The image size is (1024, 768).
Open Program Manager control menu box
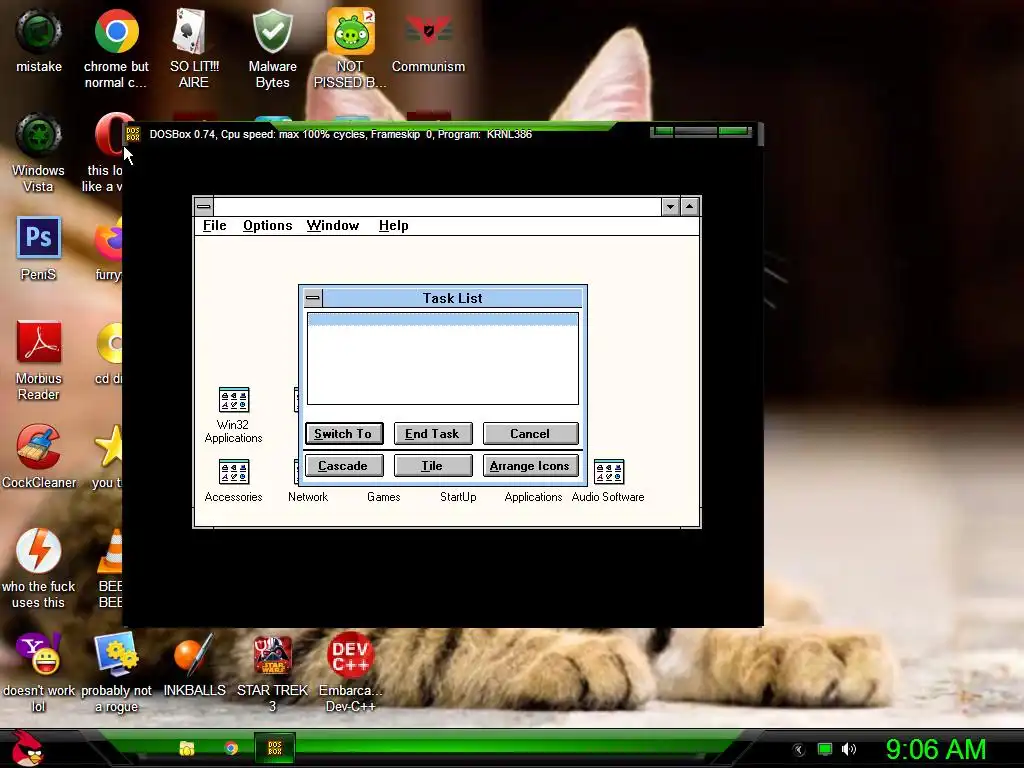click(204, 206)
